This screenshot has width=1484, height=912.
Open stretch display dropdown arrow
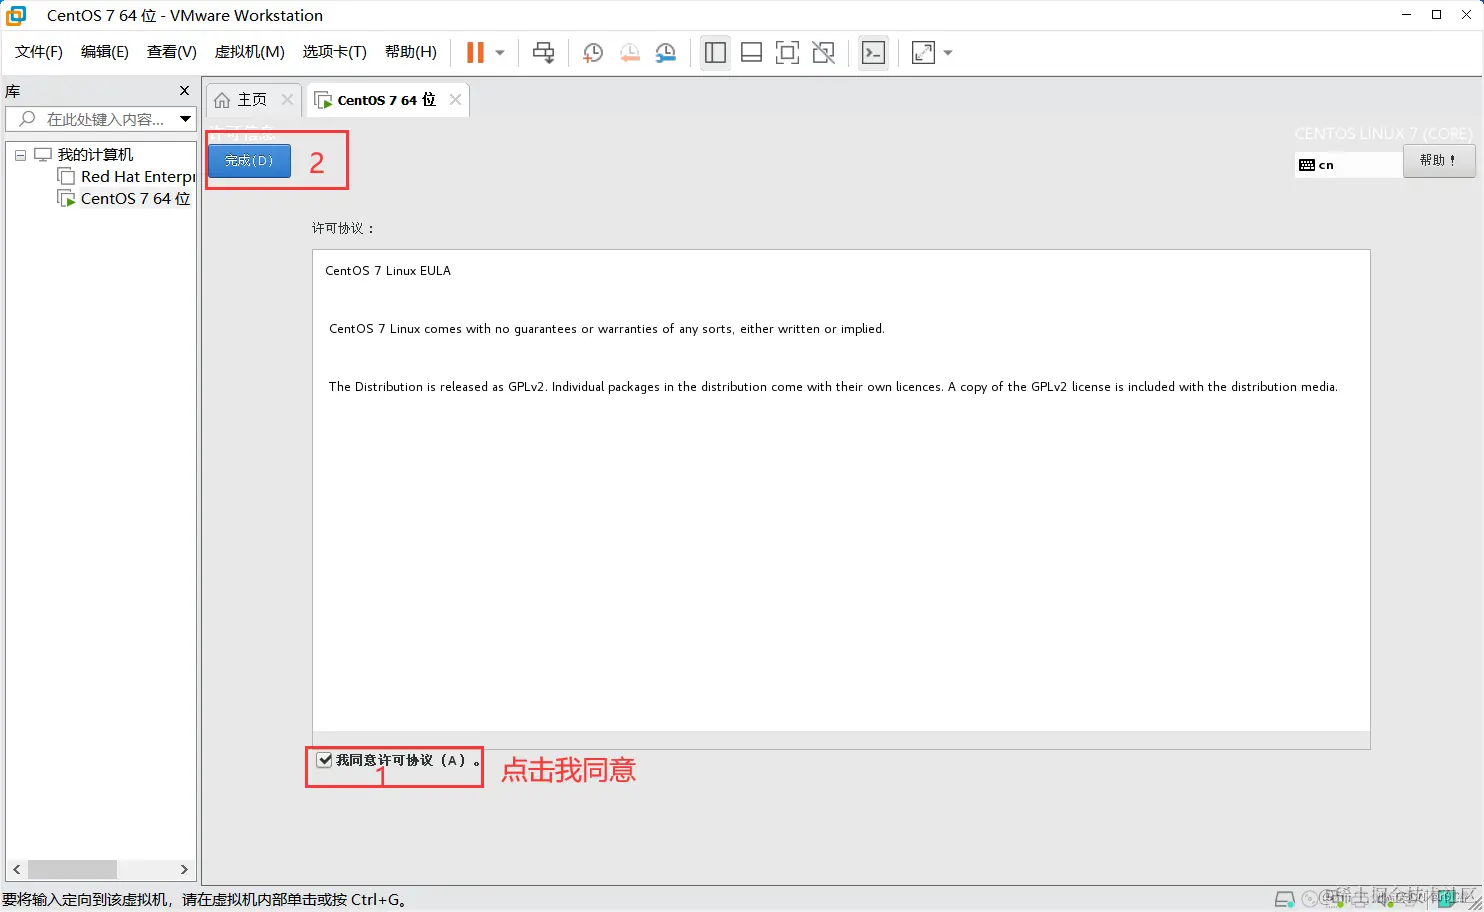948,53
